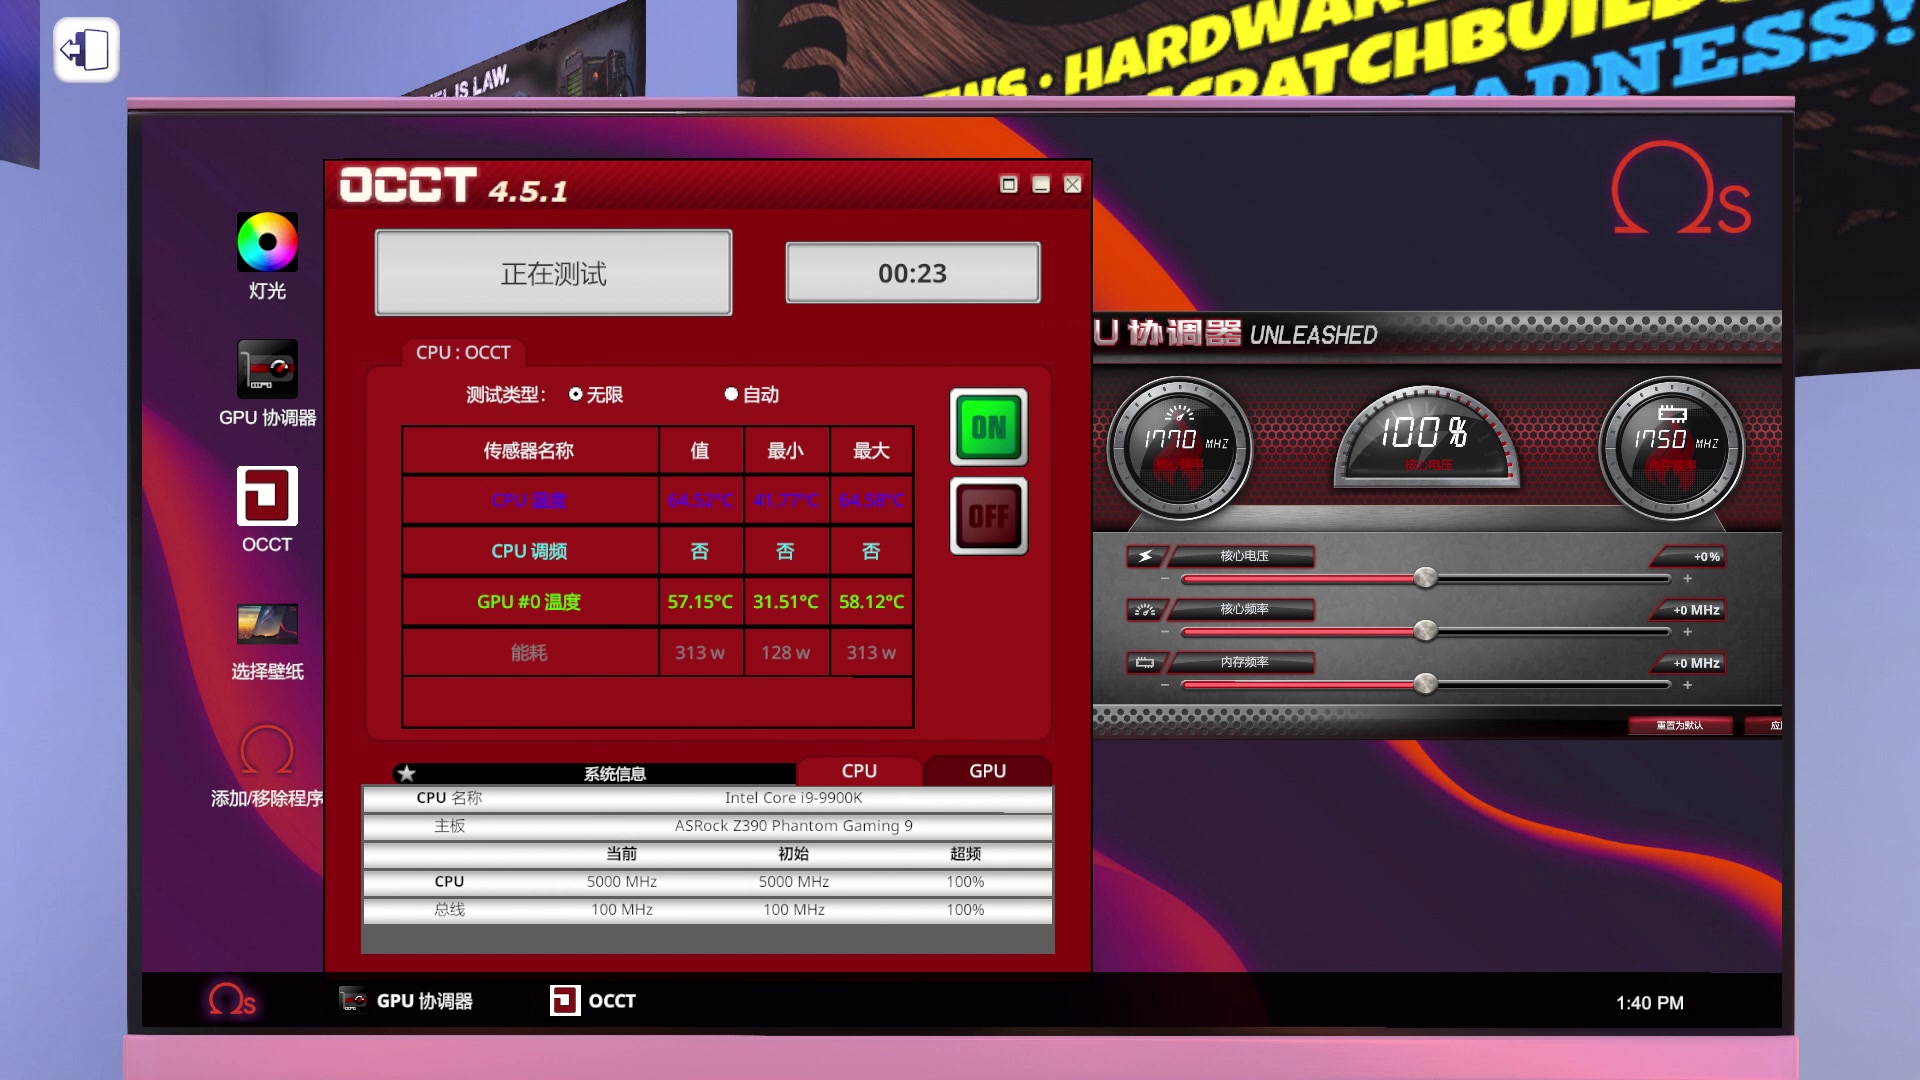Open the 灯光 lighting app icon
This screenshot has height=1080, width=1920.
pos(267,242)
